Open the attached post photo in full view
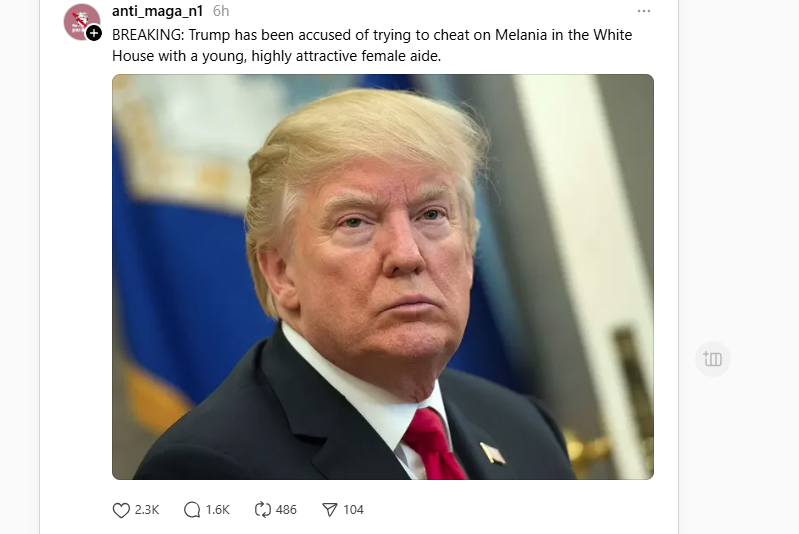Viewport: 799px width, 534px height. (383, 277)
